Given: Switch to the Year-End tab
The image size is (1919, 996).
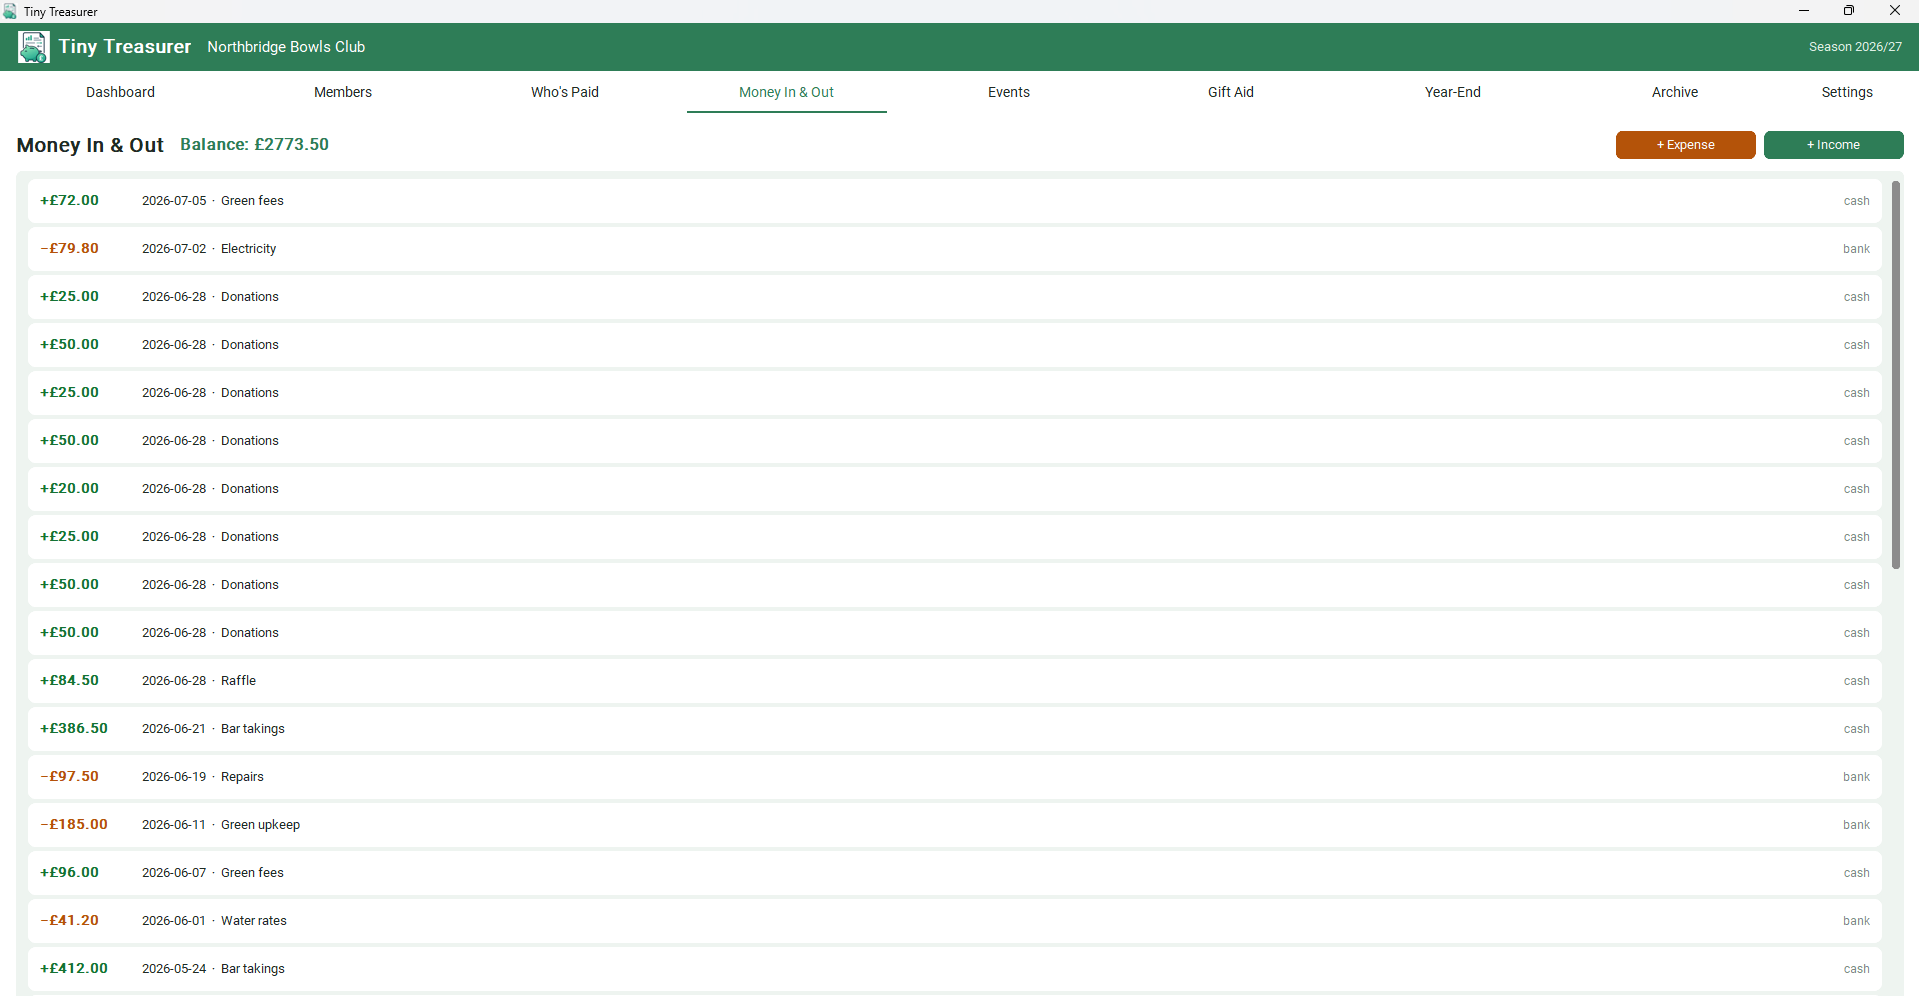Looking at the screenshot, I should (1453, 92).
